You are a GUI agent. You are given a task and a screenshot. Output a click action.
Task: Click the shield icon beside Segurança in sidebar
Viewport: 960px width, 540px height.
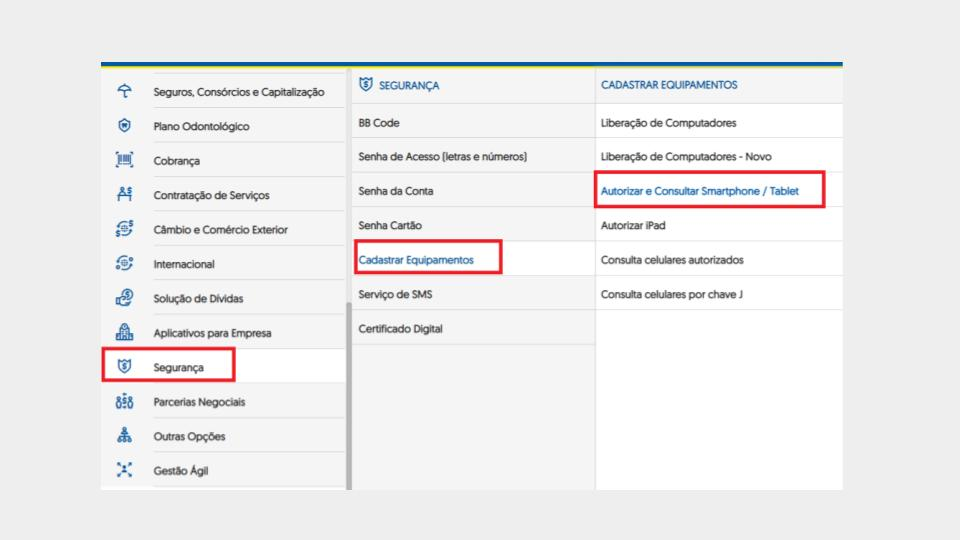[124, 366]
